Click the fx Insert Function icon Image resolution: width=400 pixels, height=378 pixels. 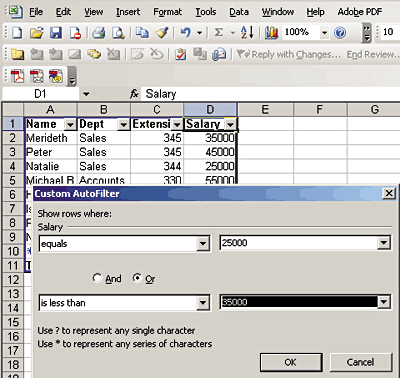click(x=134, y=94)
